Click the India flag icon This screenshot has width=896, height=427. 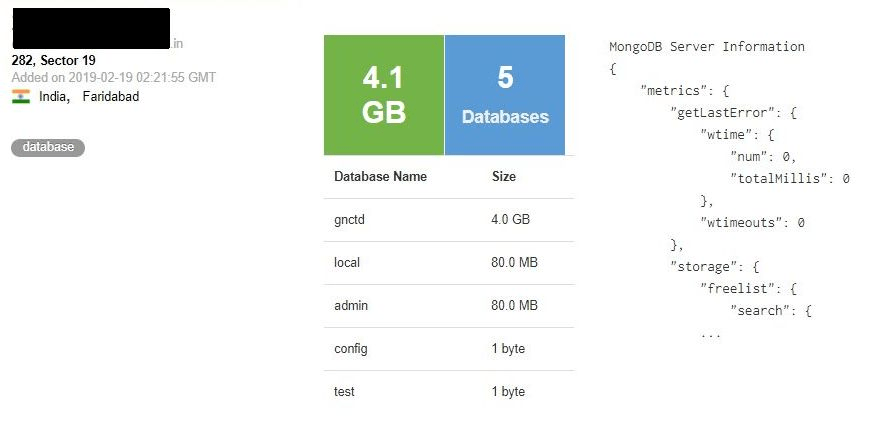(20, 97)
